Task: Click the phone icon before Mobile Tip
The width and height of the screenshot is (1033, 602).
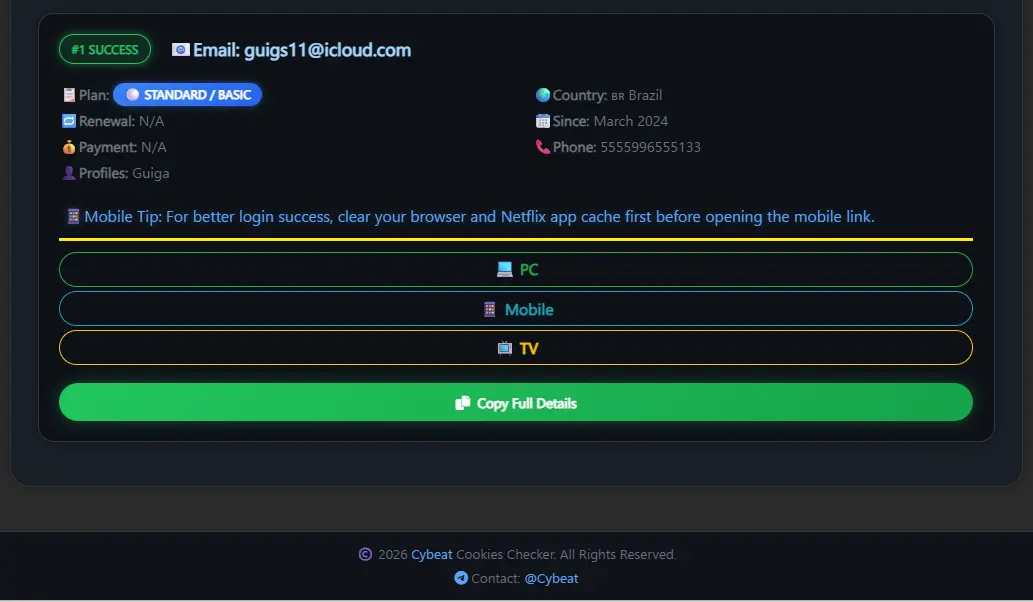Action: click(73, 216)
